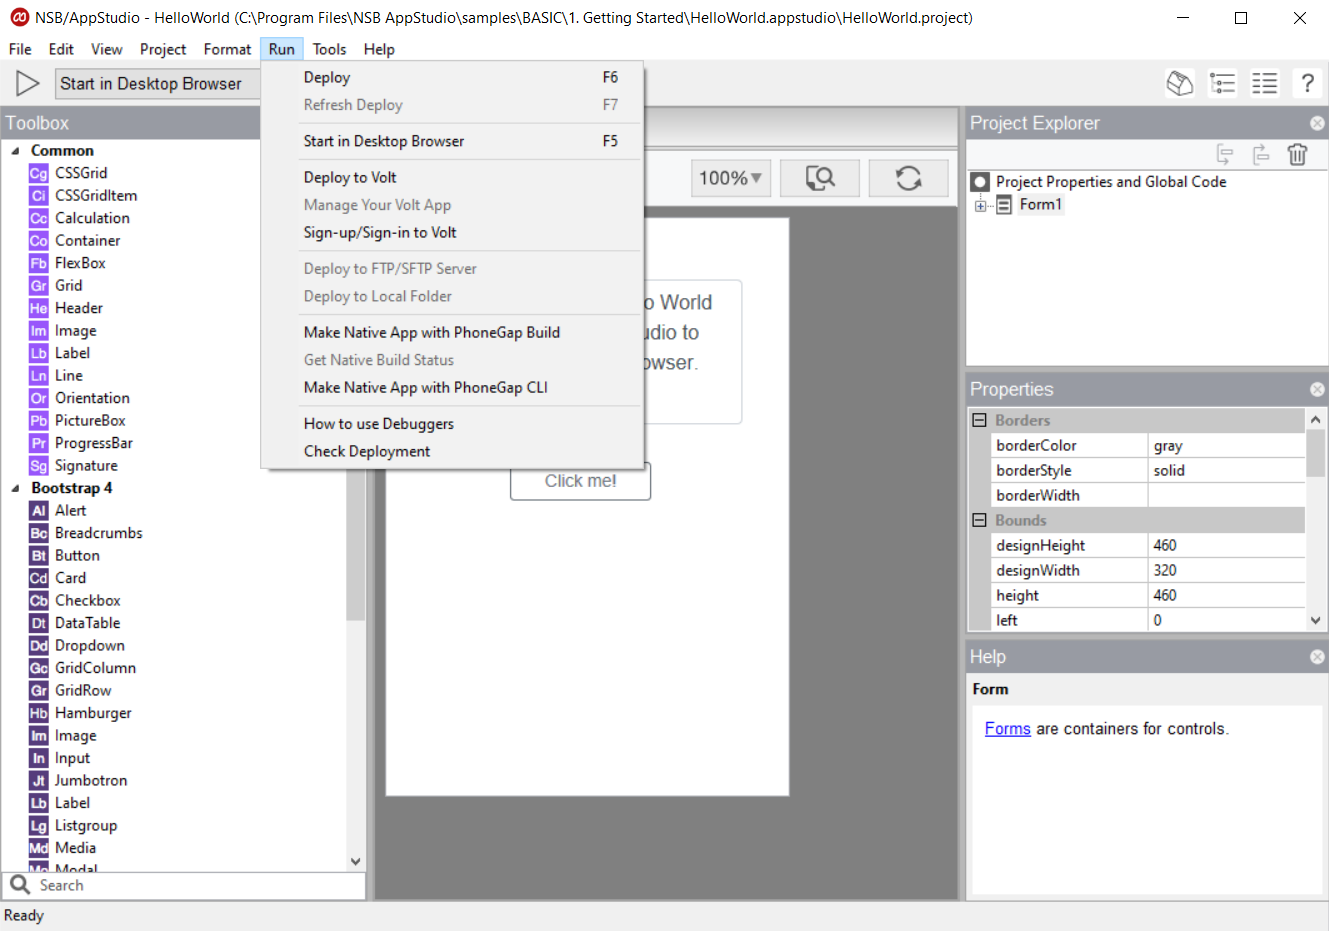This screenshot has height=931, width=1329.
Task: Click the Toolbox search field
Action: point(184,886)
